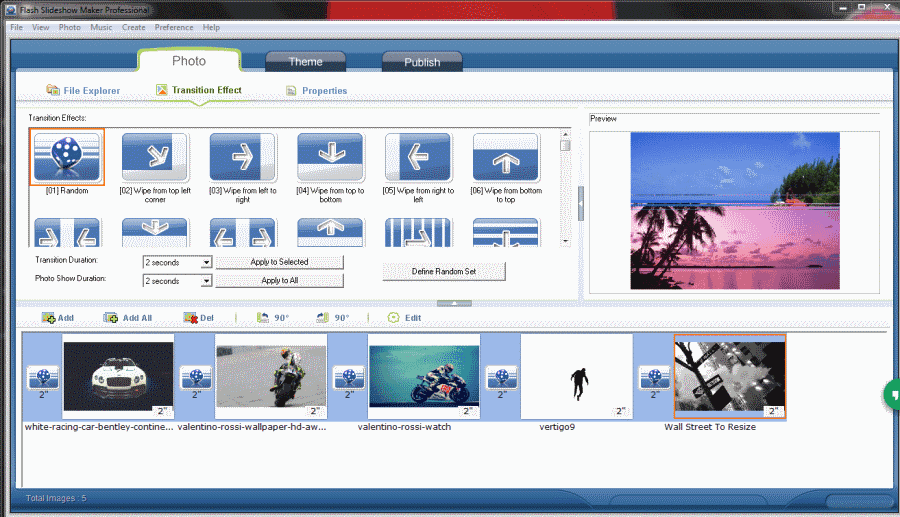The height and width of the screenshot is (517, 900).
Task: Open the Photo menu
Action: tap(69, 27)
